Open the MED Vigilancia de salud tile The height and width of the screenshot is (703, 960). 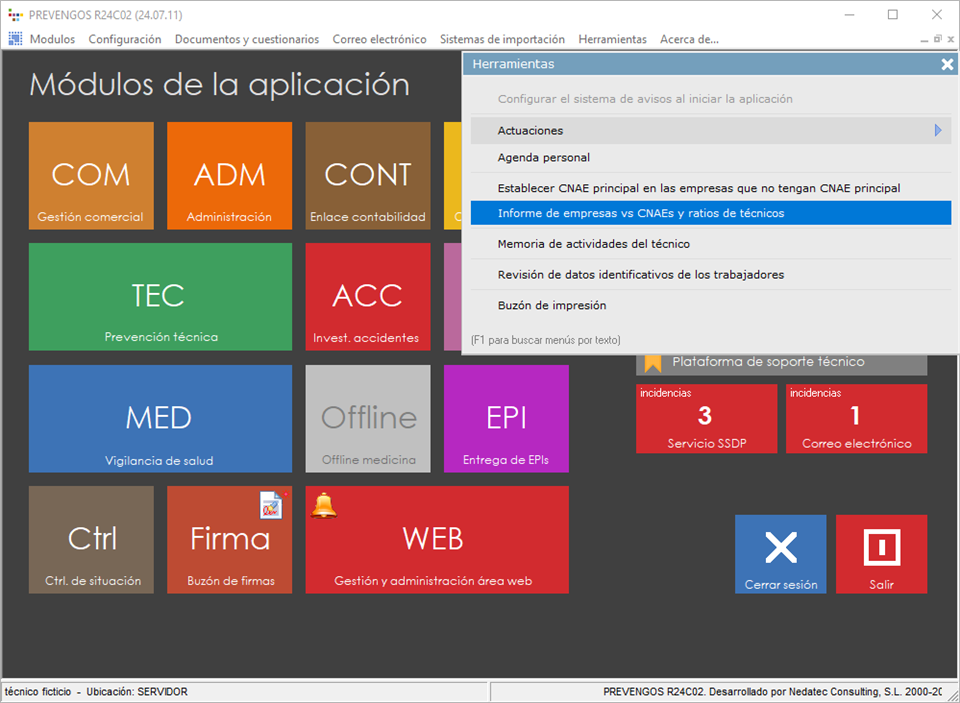click(x=160, y=418)
